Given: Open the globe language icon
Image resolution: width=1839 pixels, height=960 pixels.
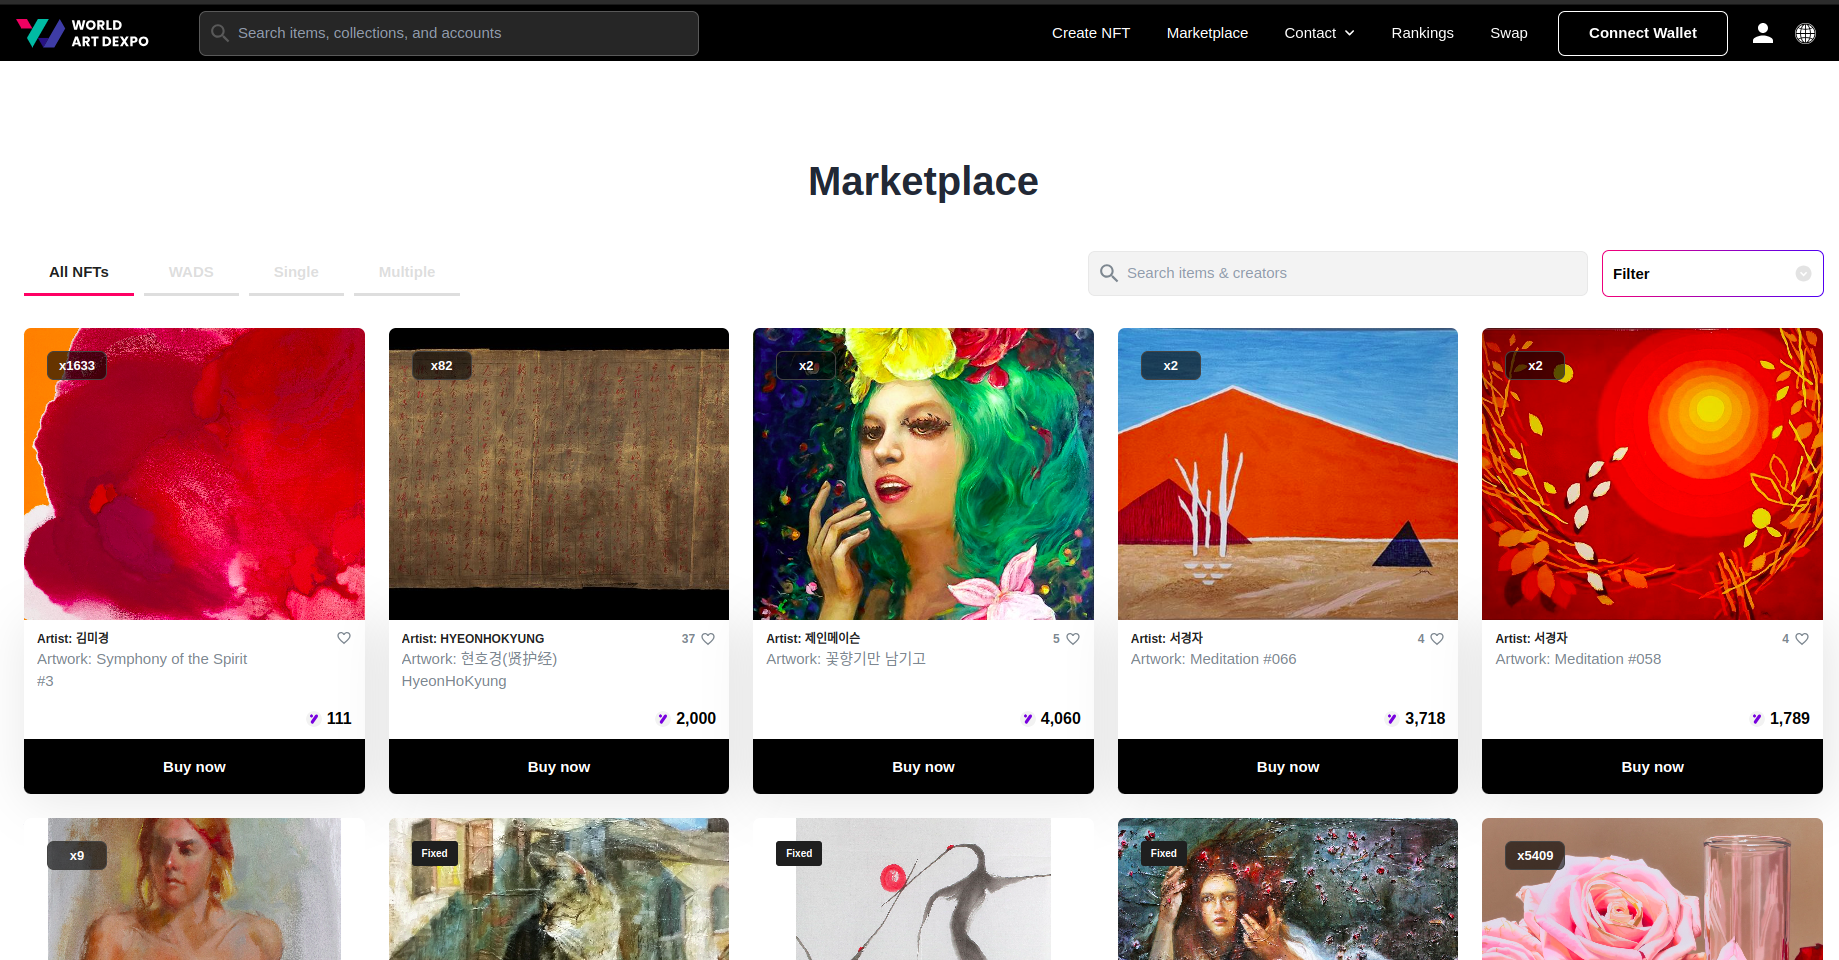Looking at the screenshot, I should [1805, 33].
